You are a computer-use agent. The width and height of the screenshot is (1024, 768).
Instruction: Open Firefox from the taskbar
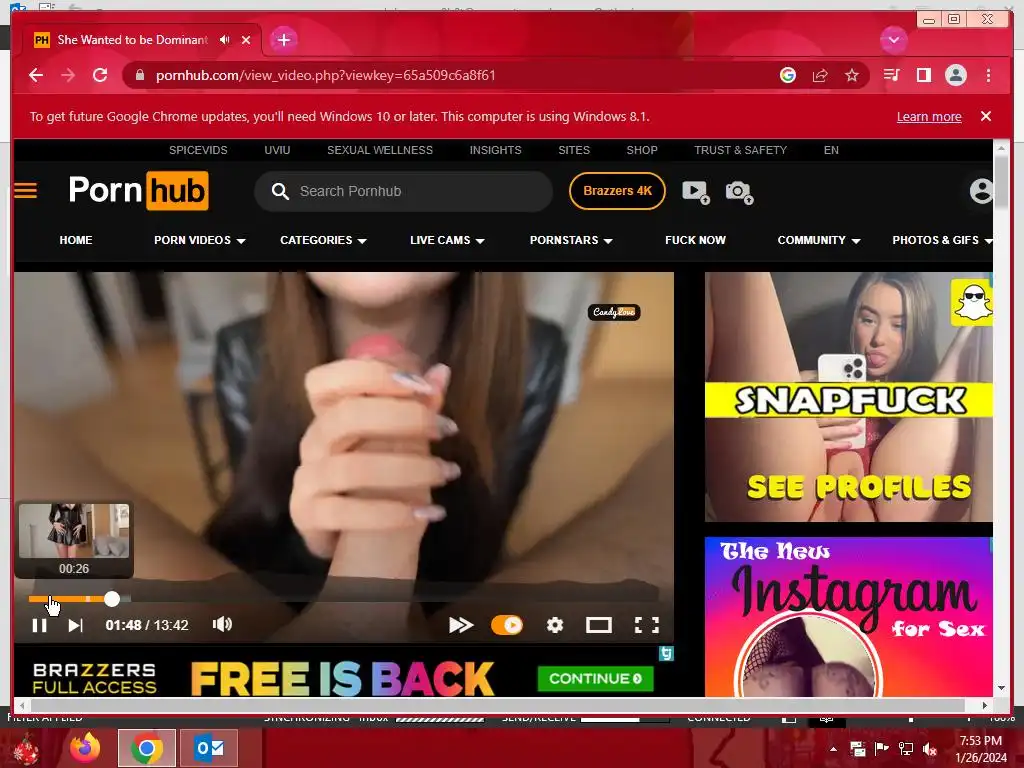click(x=85, y=748)
